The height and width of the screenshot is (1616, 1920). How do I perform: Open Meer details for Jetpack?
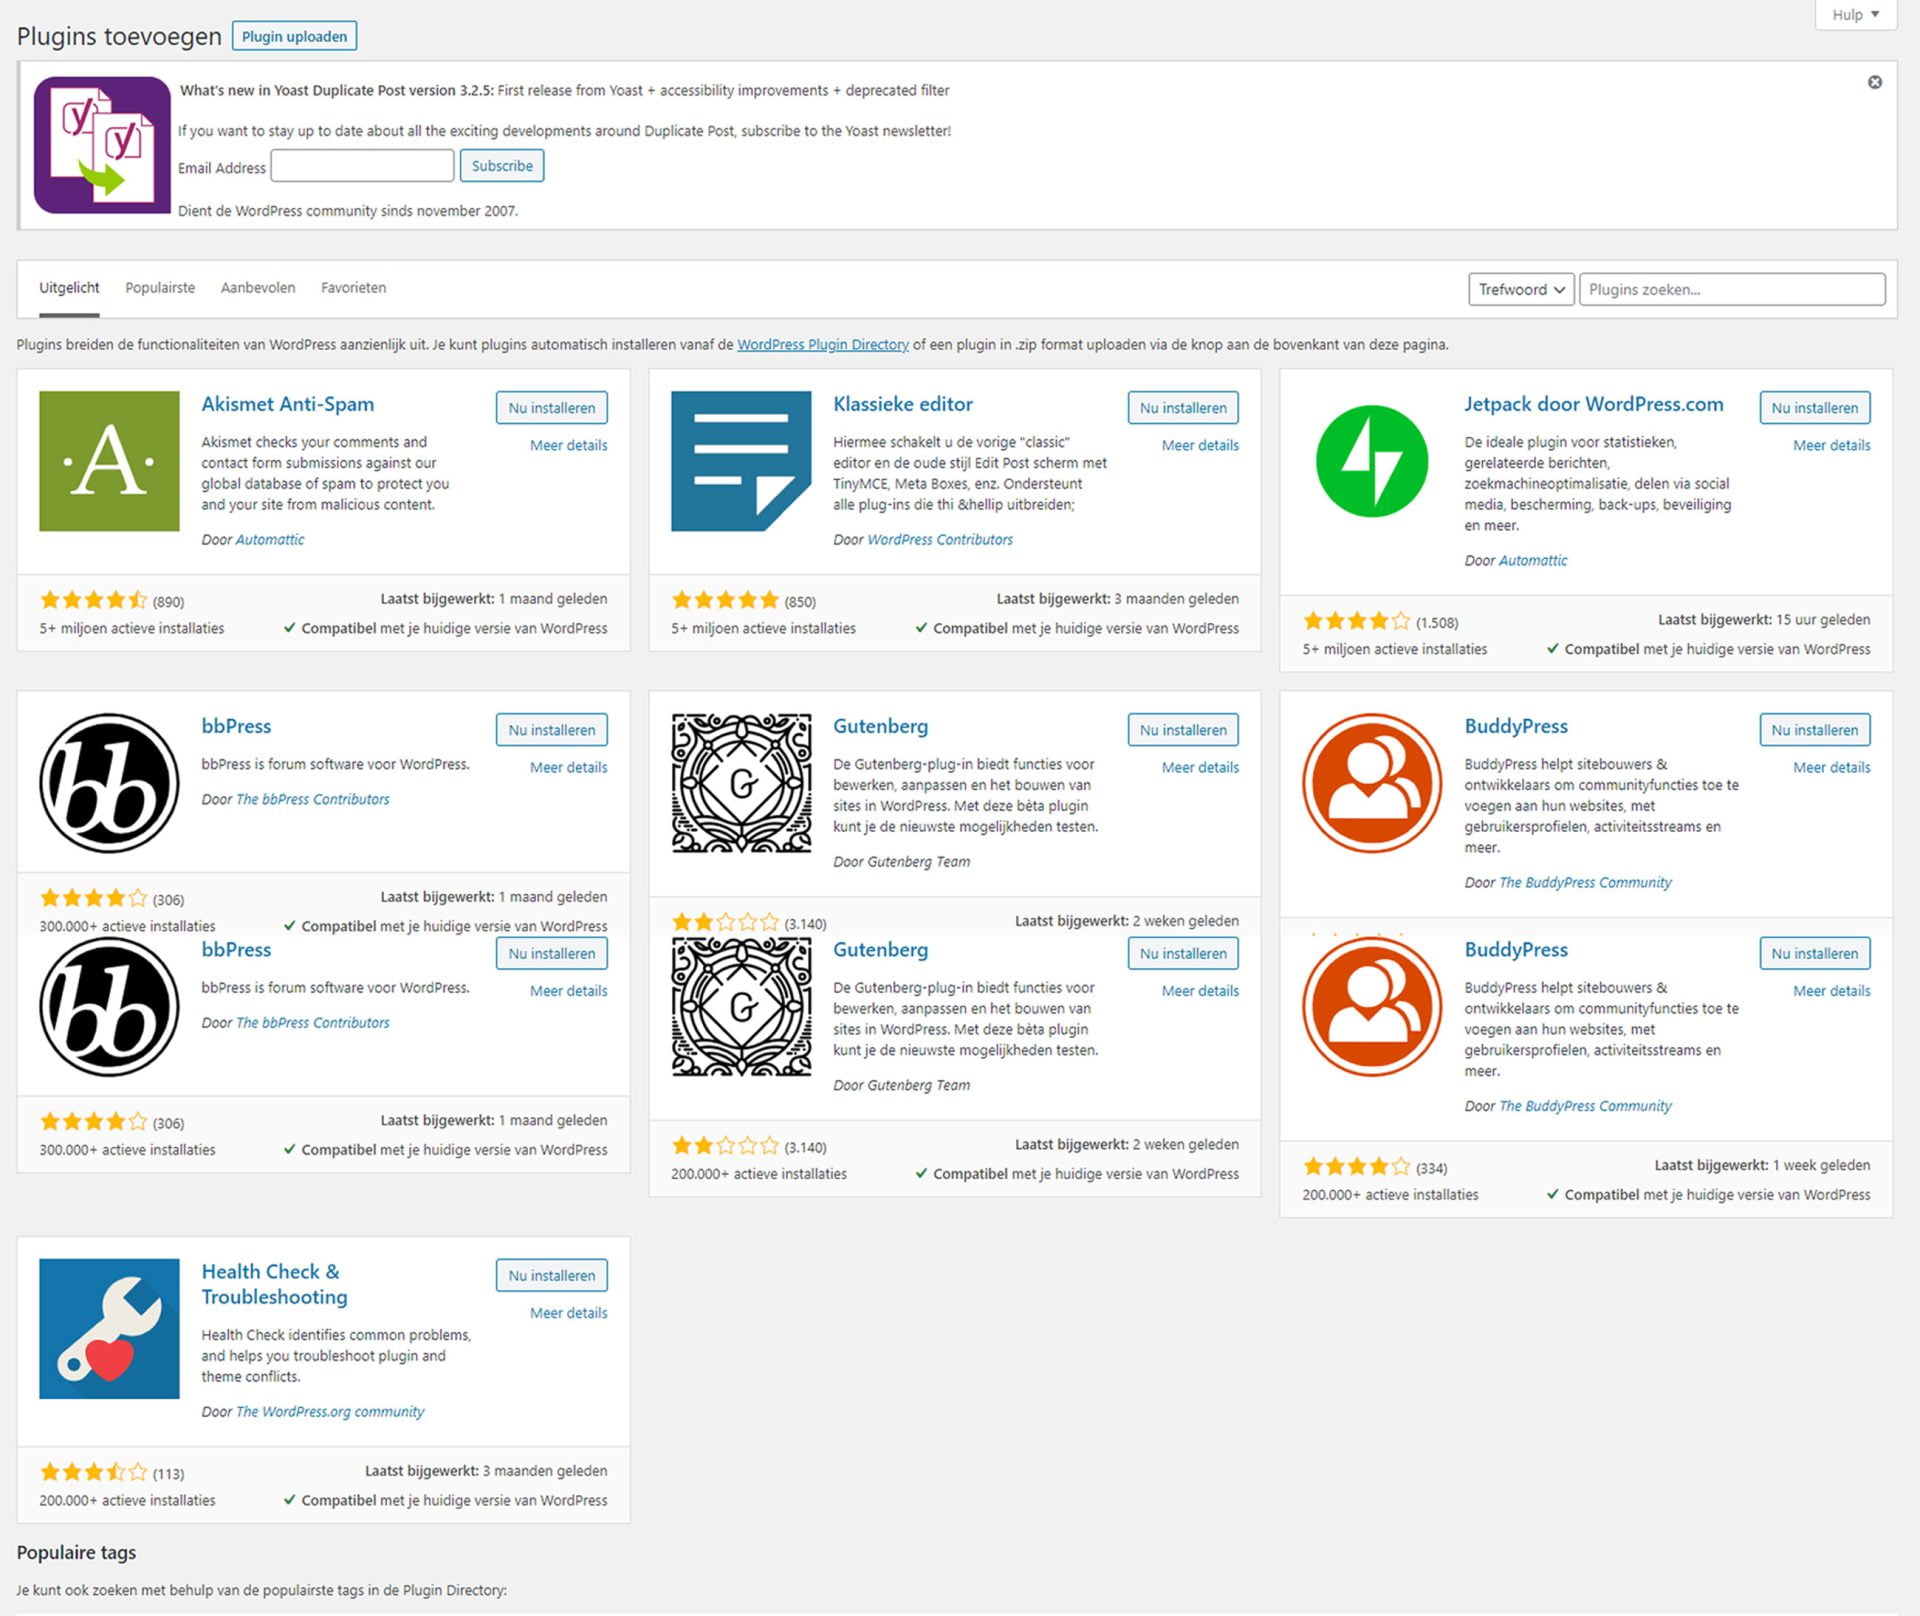tap(1831, 445)
